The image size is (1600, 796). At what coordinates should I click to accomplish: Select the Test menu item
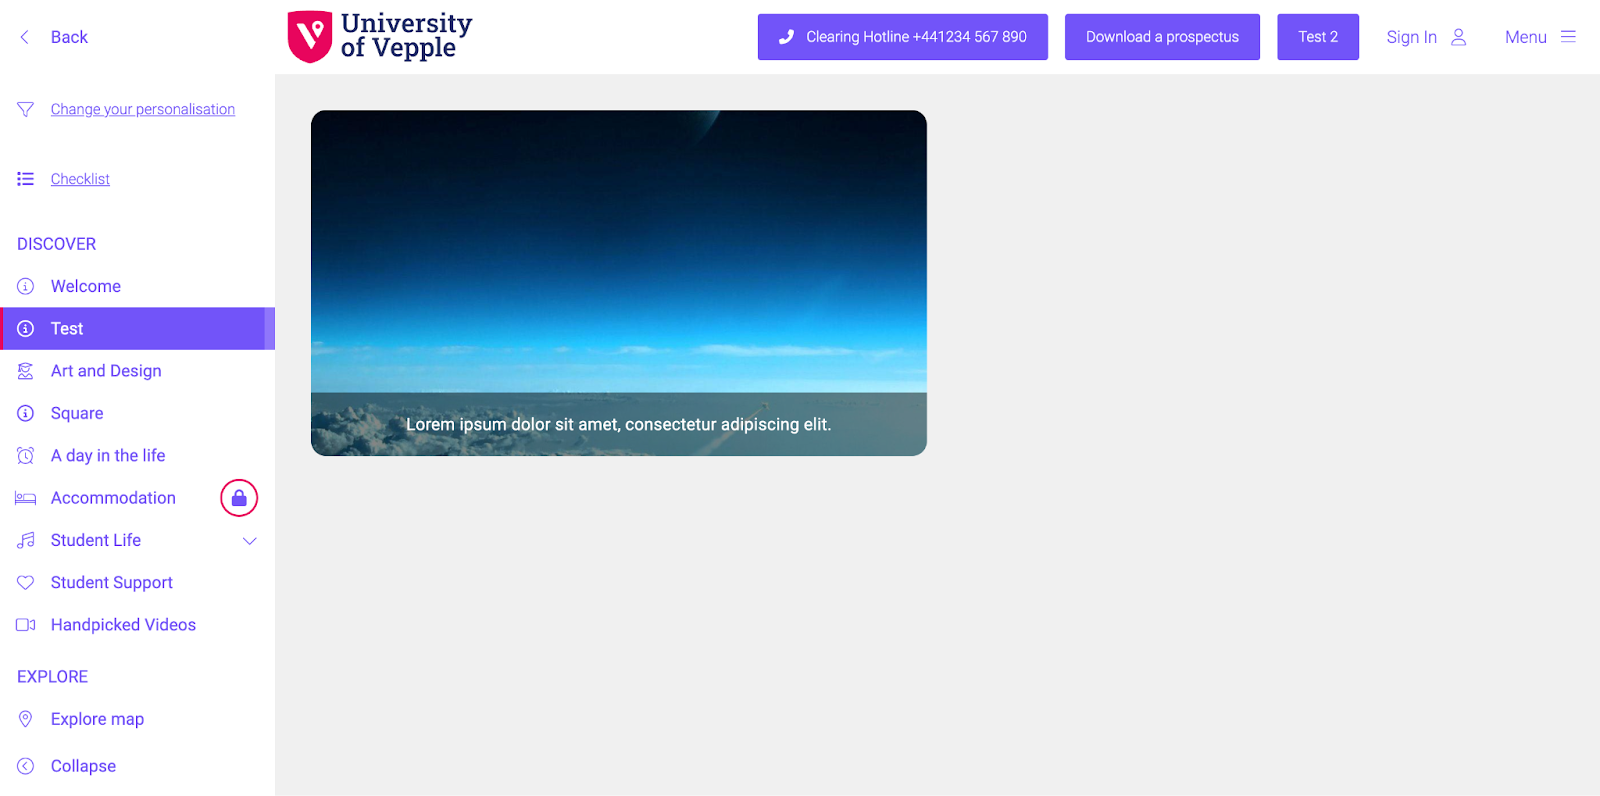pyautogui.click(x=137, y=329)
